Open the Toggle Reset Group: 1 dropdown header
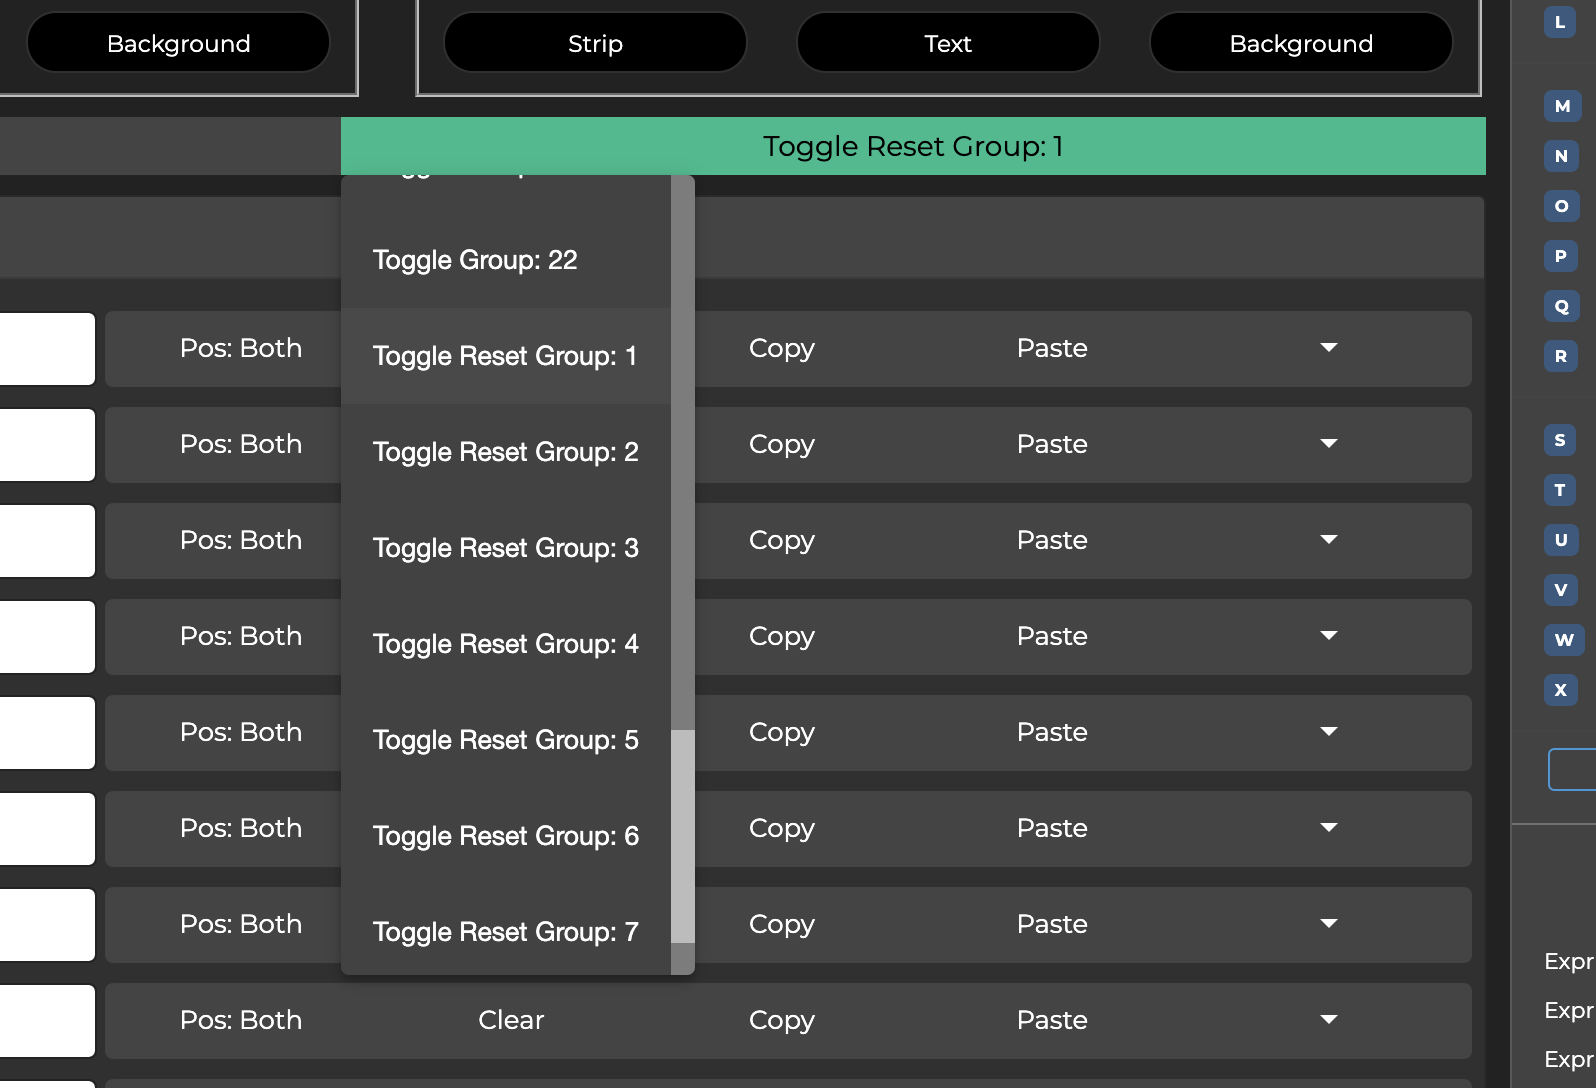 pyautogui.click(x=912, y=146)
